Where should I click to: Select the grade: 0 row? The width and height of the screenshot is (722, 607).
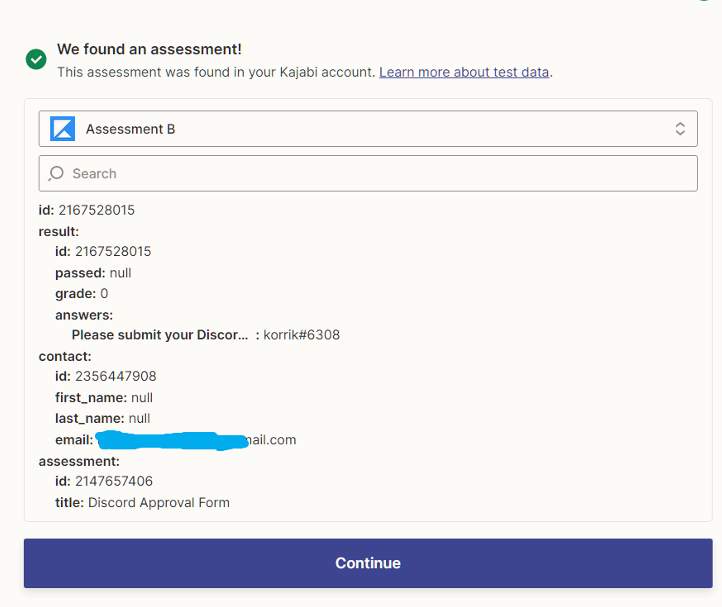82,294
